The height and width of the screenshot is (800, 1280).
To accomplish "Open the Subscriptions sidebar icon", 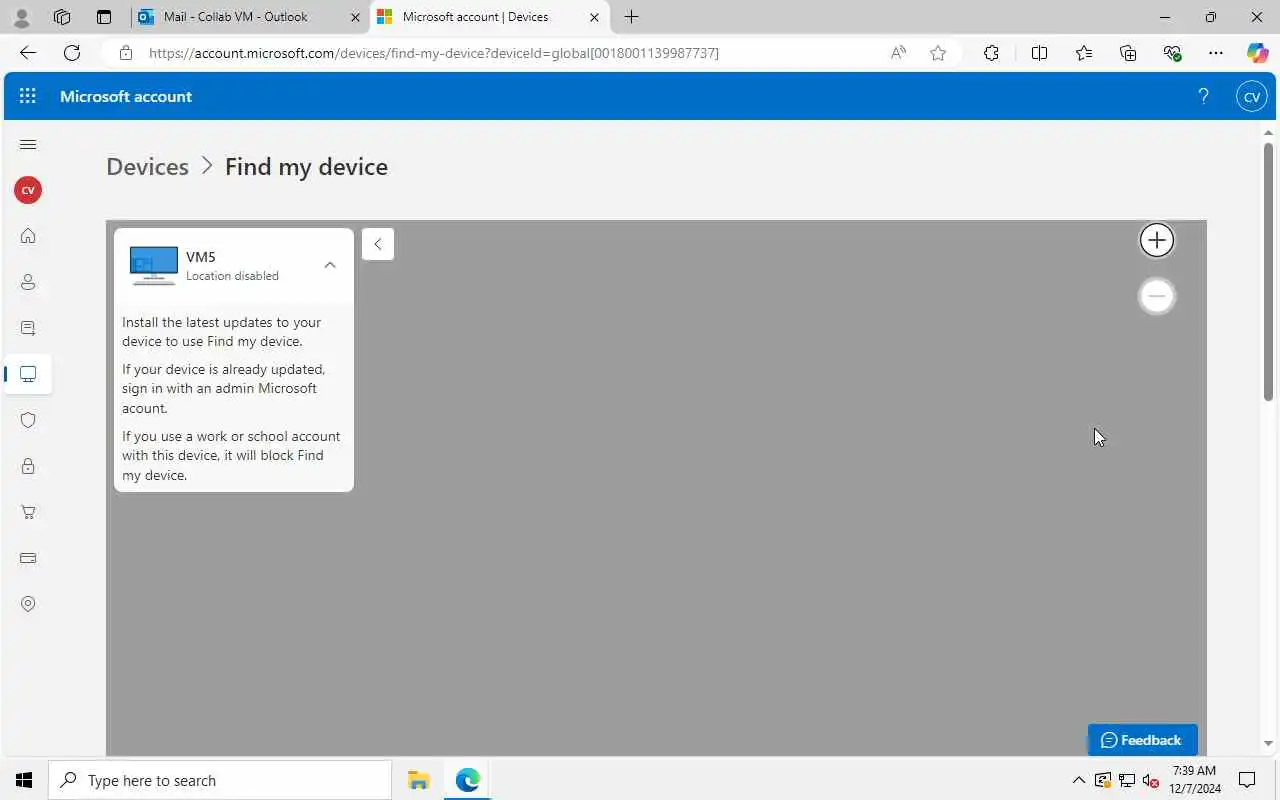I will (x=28, y=328).
